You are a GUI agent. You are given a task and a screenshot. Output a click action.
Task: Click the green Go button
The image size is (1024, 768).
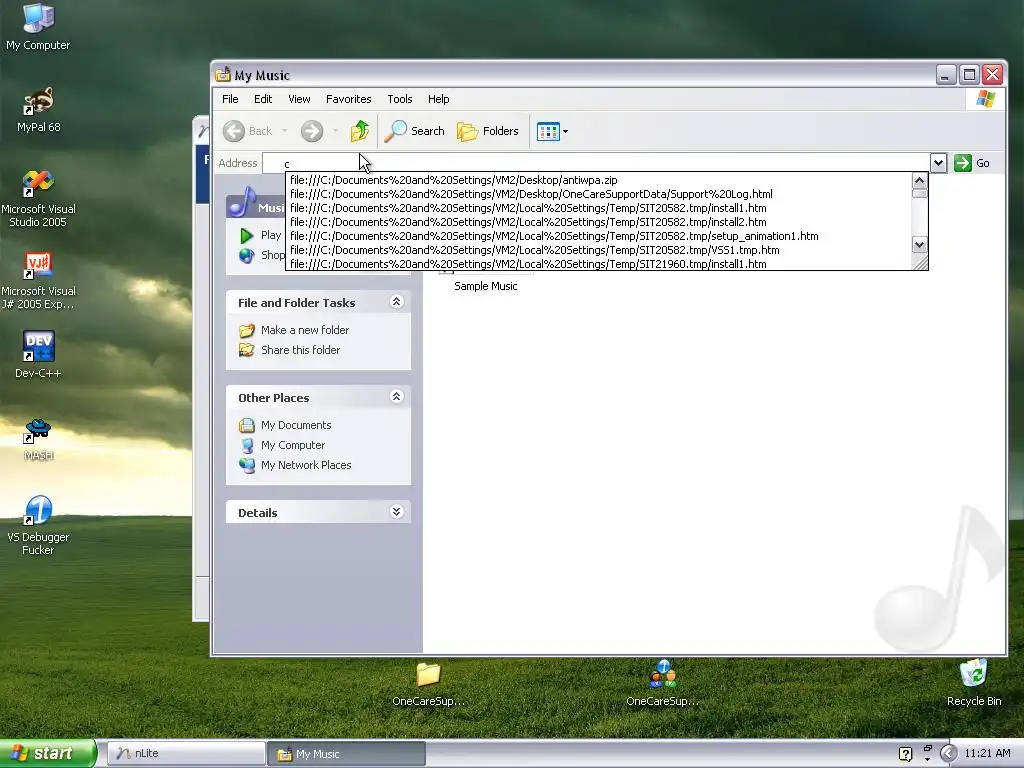tap(972, 163)
